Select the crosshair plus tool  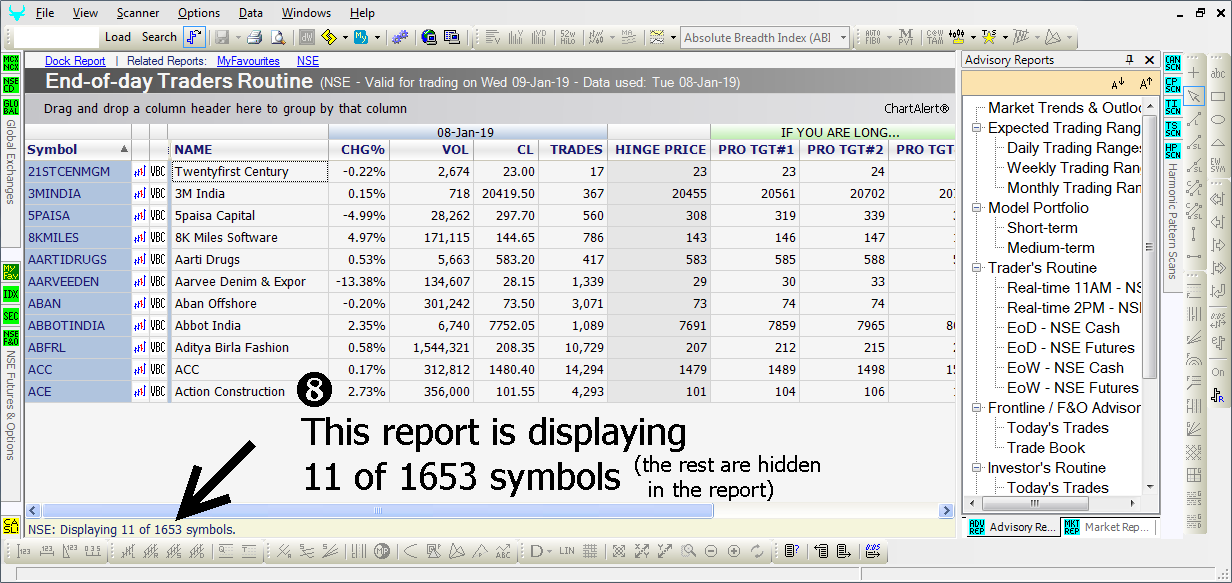pos(1193,74)
